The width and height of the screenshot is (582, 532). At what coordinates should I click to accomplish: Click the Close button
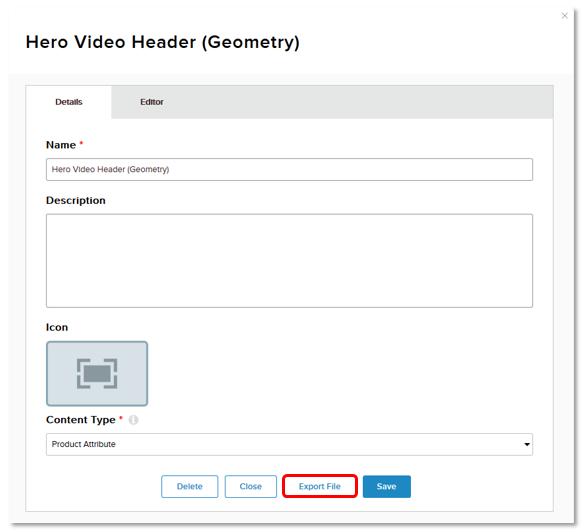click(x=251, y=486)
